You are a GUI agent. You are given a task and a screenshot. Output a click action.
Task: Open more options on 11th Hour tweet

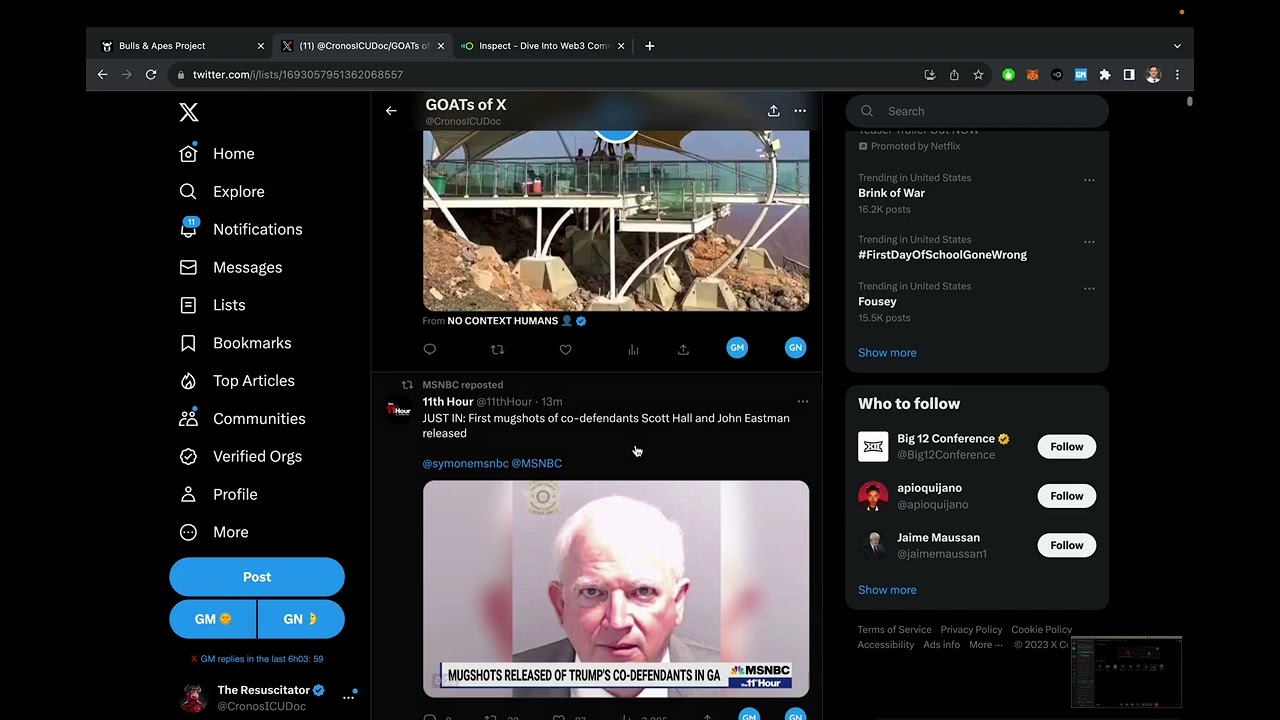point(802,401)
